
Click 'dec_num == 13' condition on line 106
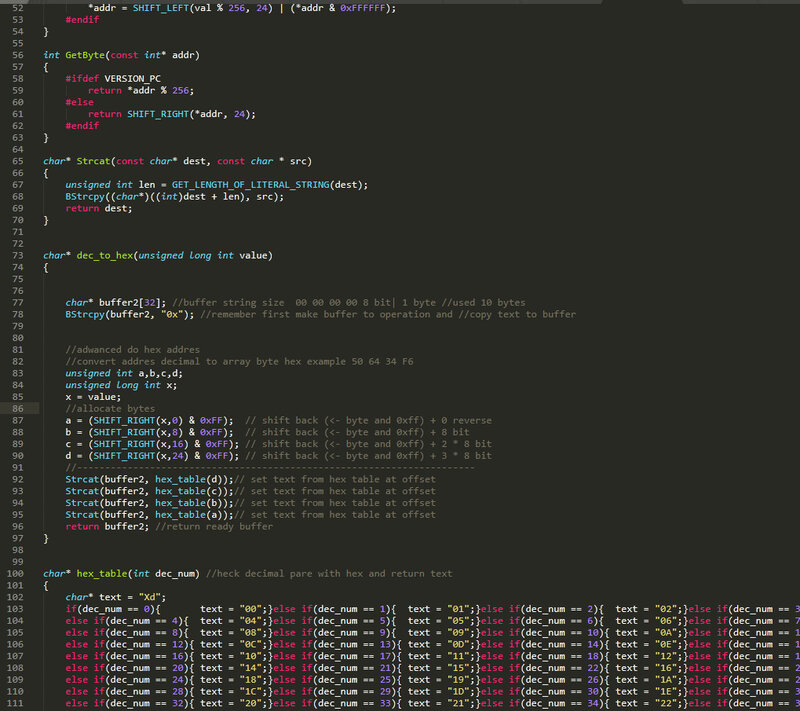click(x=354, y=644)
